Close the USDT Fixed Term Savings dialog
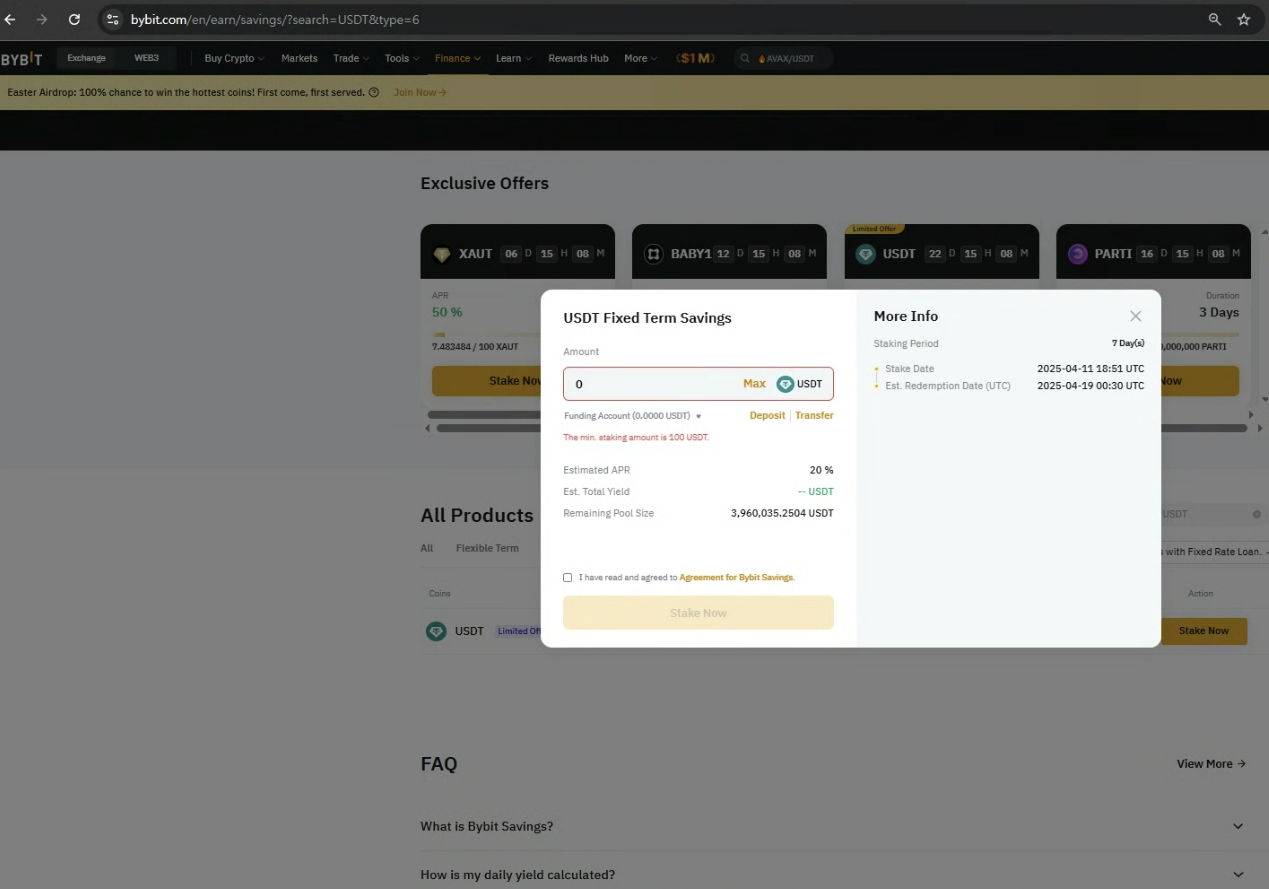The width and height of the screenshot is (1269, 889). point(1135,316)
